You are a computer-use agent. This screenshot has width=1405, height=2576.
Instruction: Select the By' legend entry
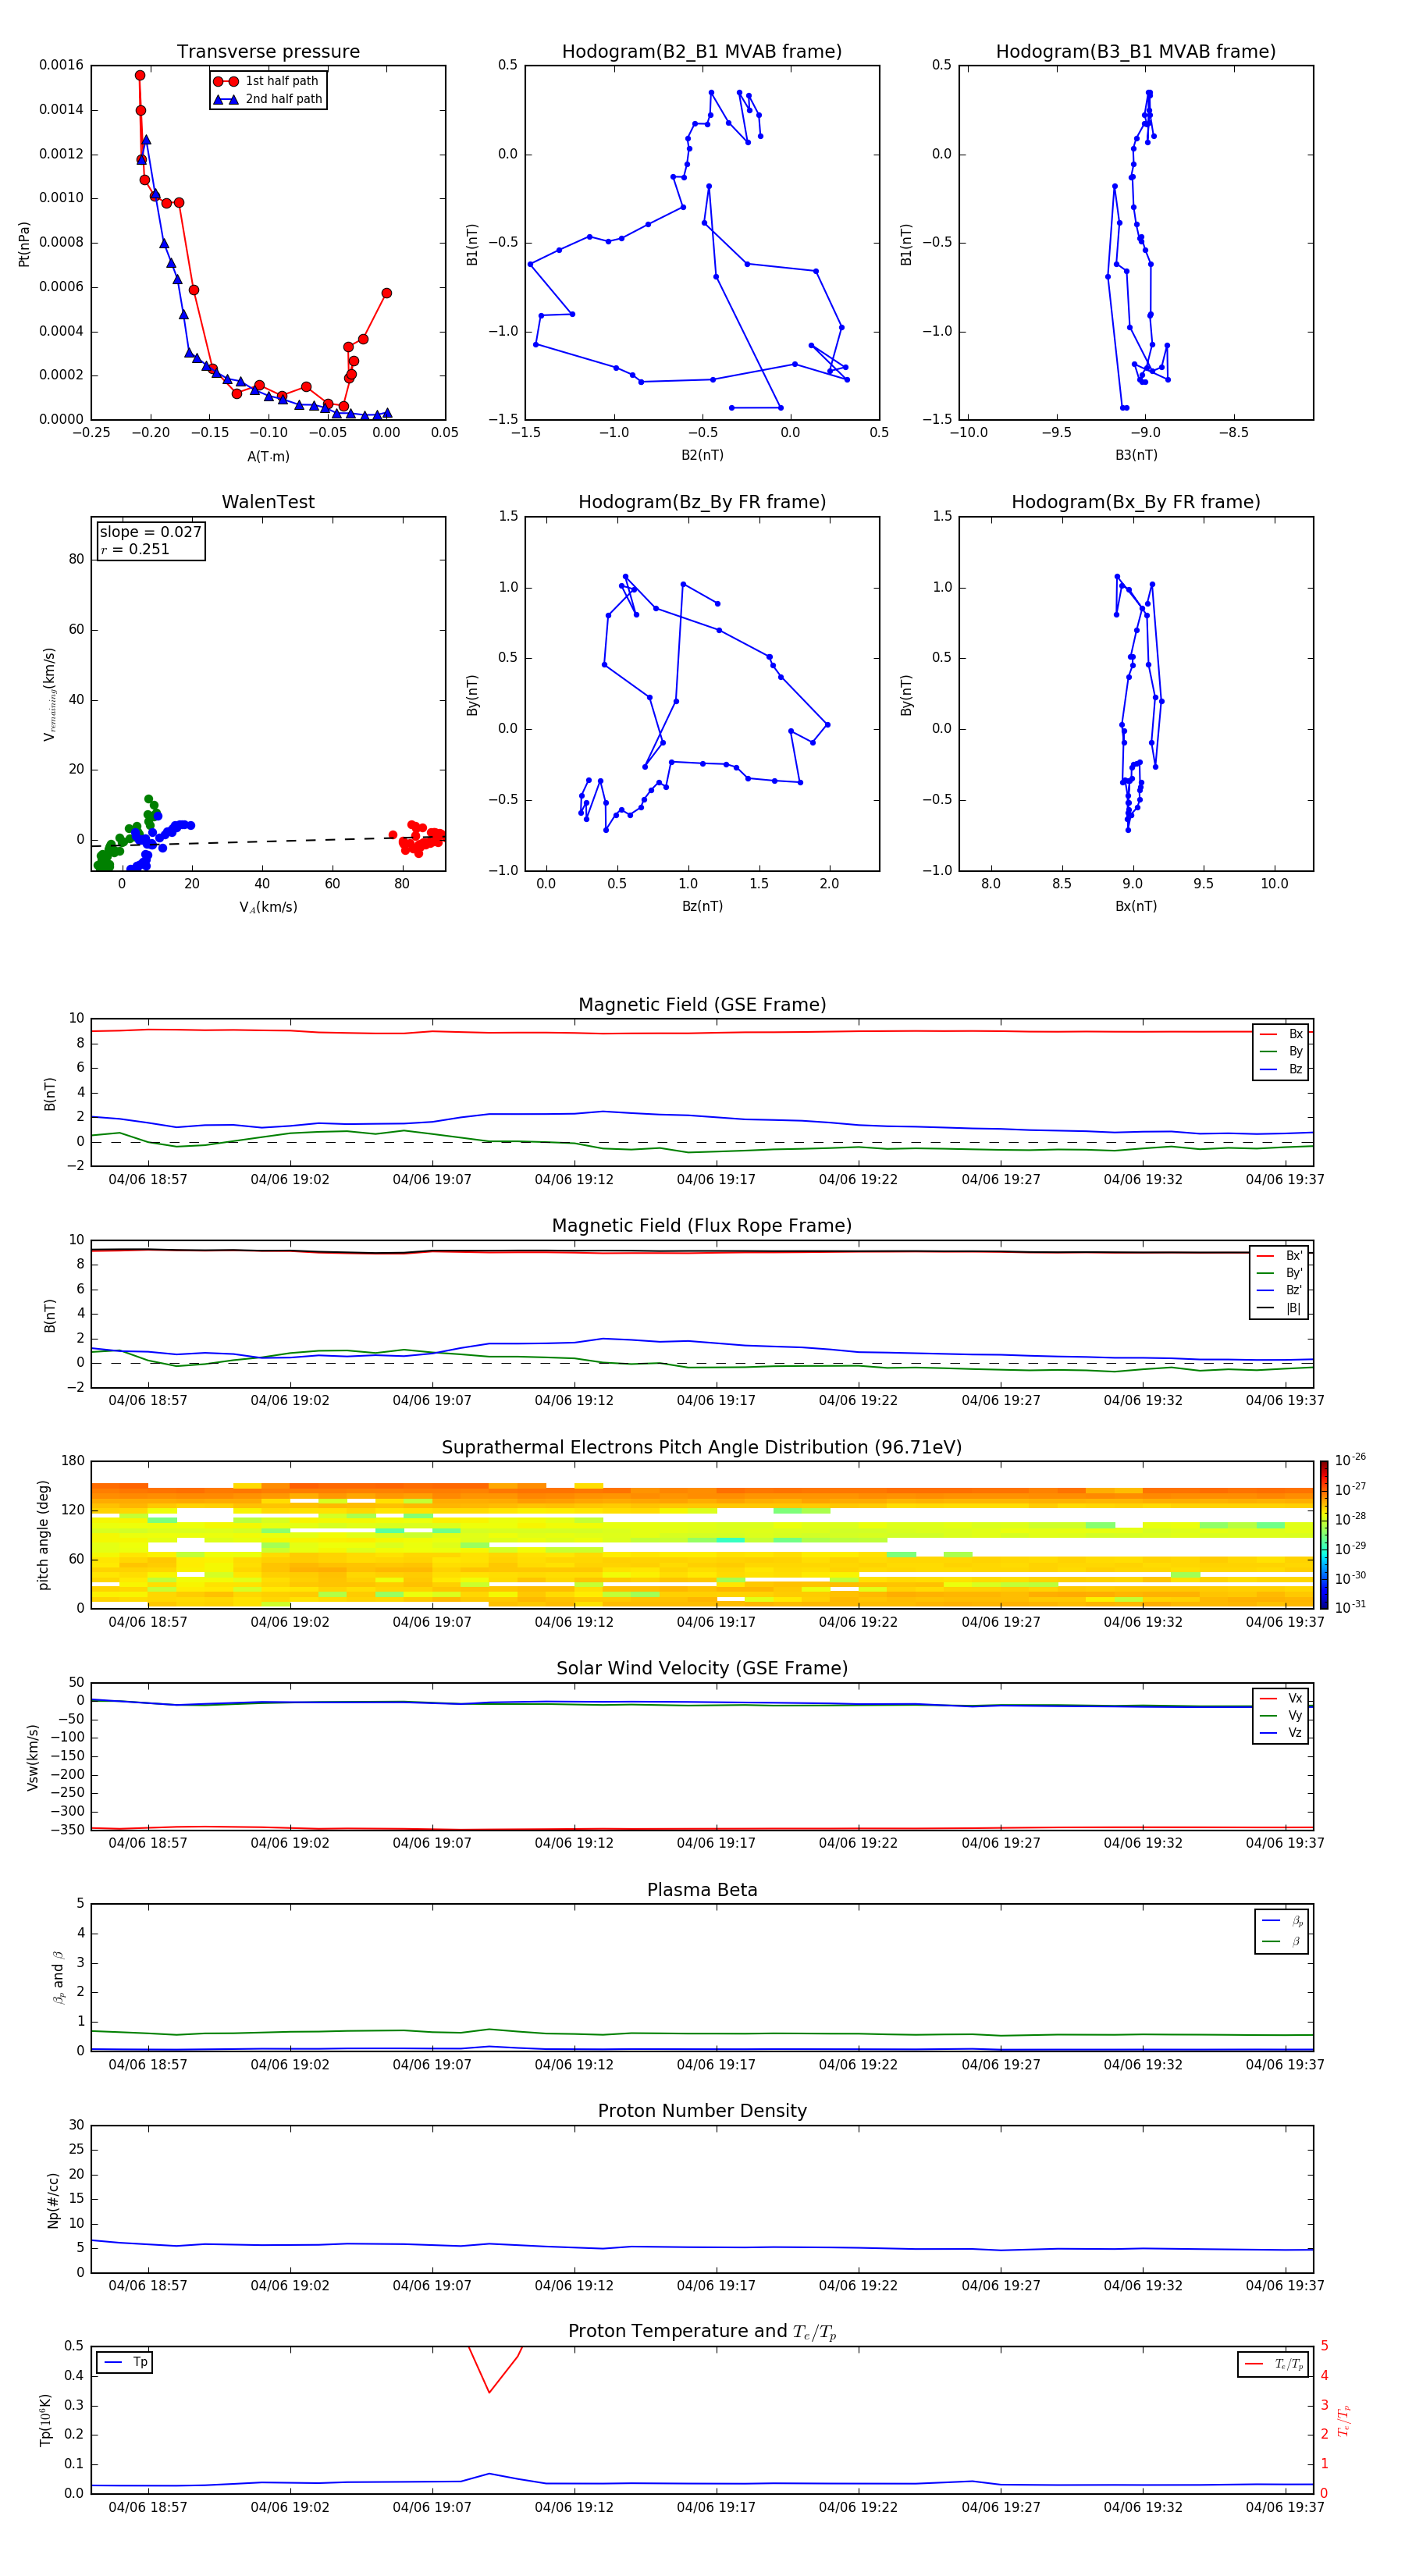(x=1280, y=1273)
